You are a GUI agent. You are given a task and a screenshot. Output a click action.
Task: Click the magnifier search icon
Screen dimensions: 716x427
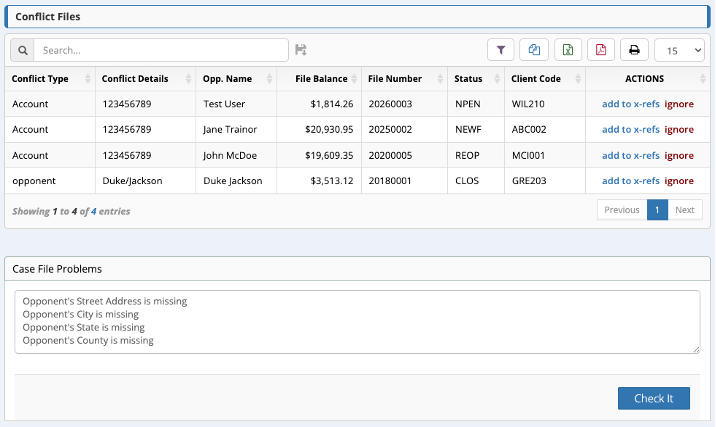click(22, 50)
